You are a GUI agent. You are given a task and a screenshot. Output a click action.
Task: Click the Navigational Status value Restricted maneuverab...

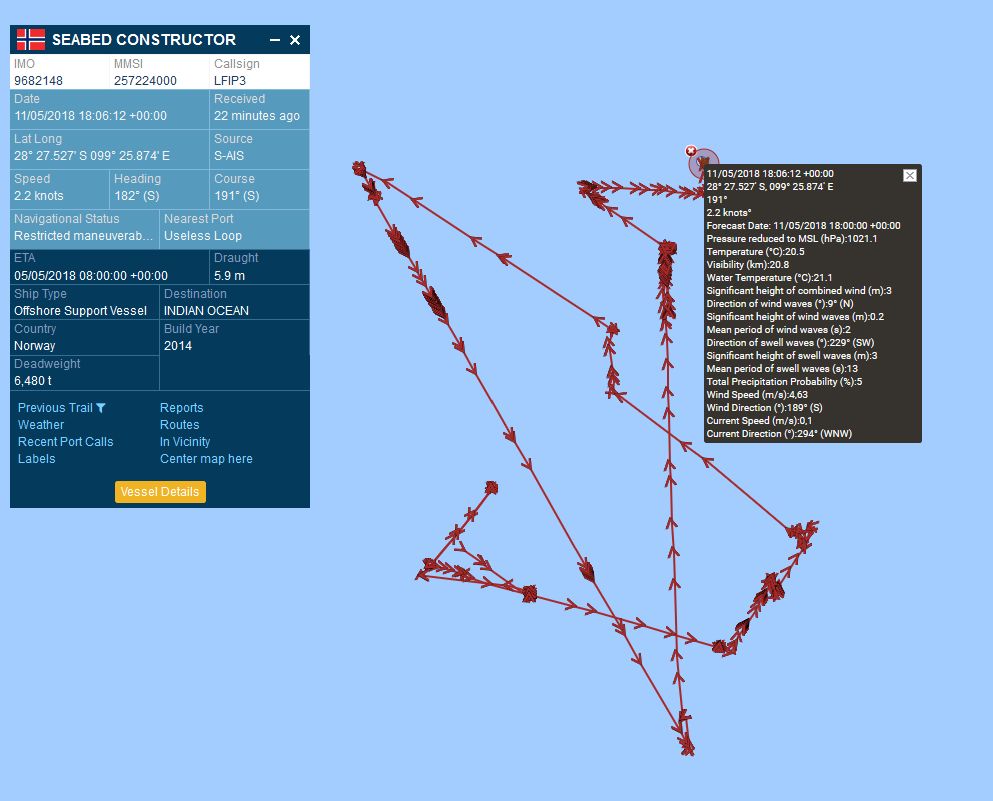(84, 236)
